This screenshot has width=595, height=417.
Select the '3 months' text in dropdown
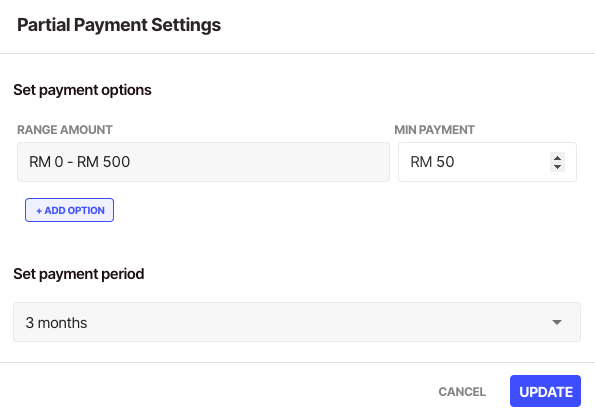coord(56,323)
